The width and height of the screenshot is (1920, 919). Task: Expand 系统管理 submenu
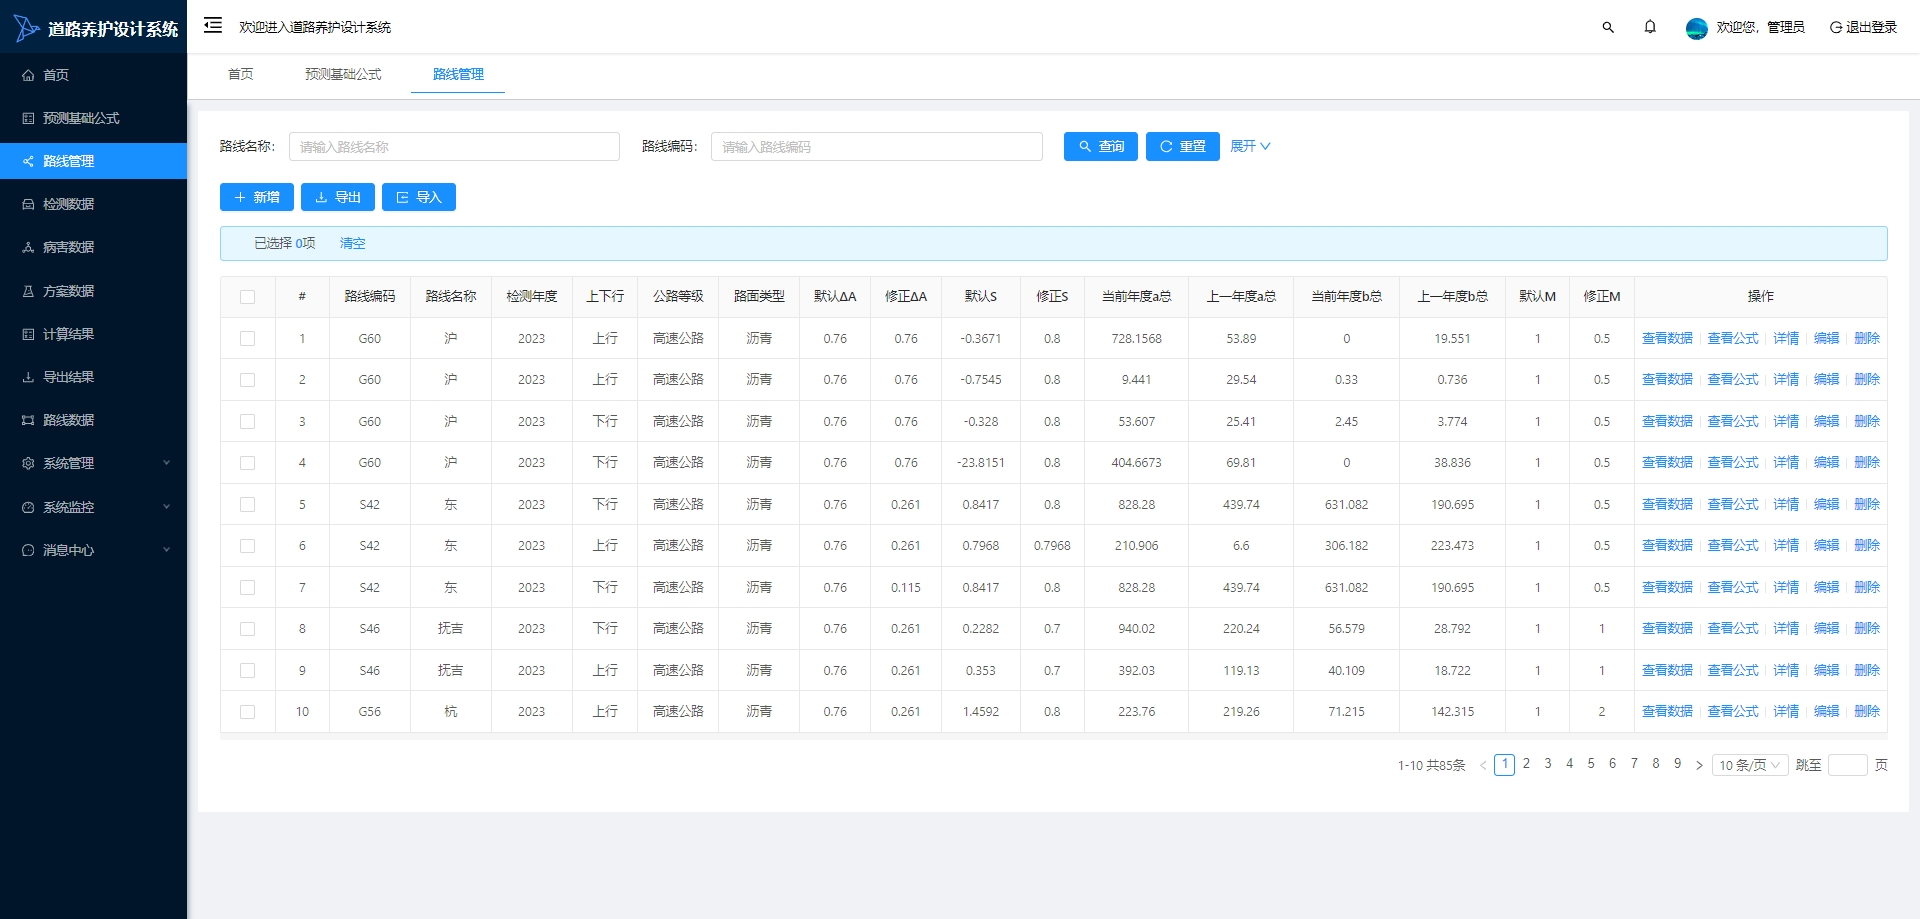pyautogui.click(x=93, y=463)
